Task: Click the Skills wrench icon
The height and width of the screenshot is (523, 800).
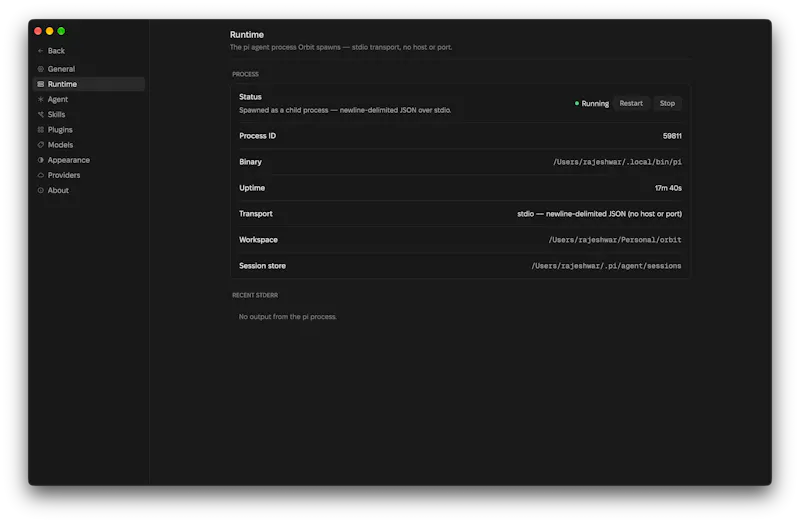Action: click(x=40, y=114)
